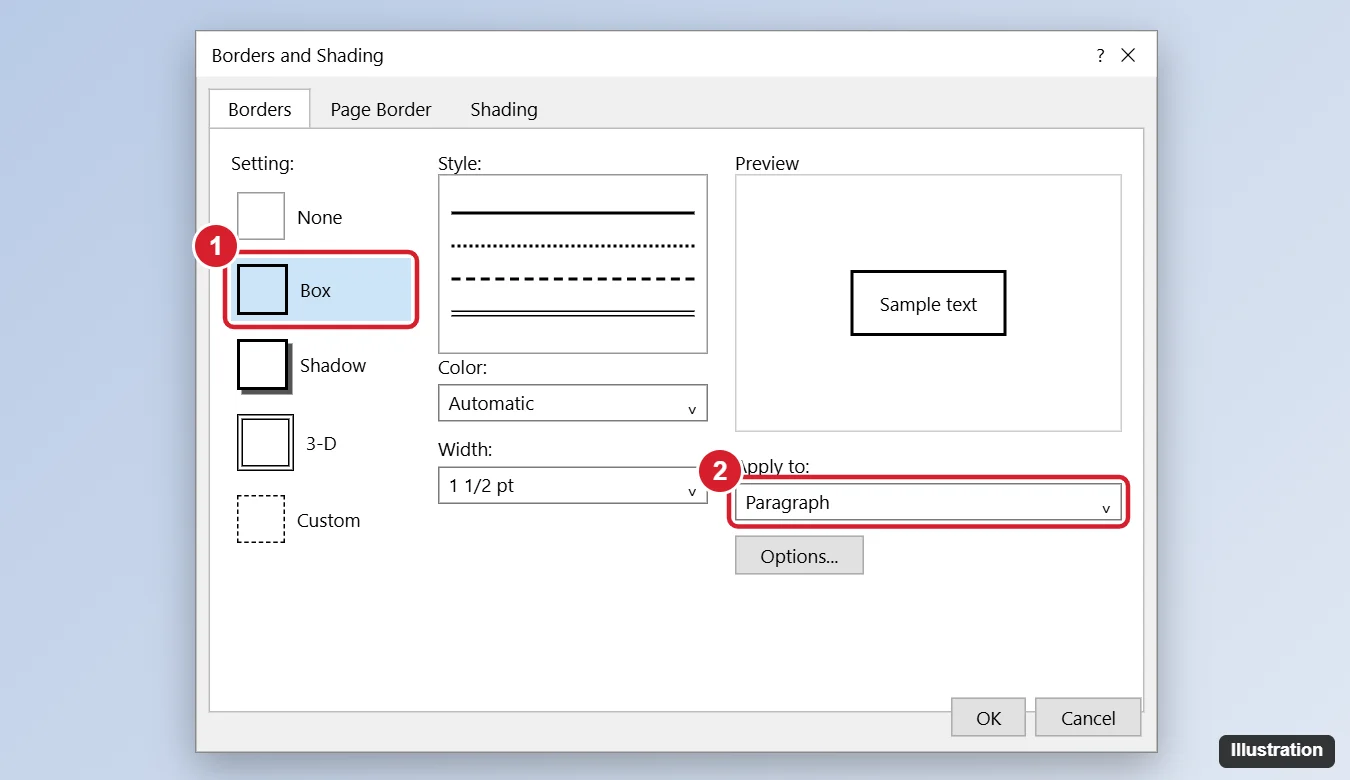Select the solid line style
This screenshot has height=780, width=1350.
point(573,213)
